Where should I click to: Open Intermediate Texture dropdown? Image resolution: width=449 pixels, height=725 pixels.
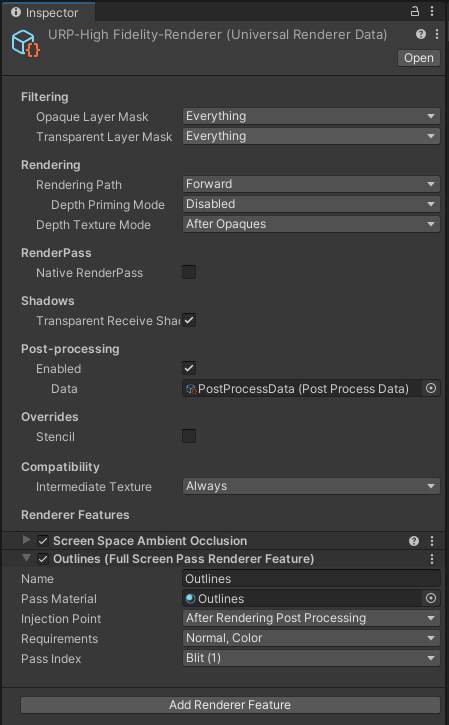pyautogui.click(x=311, y=486)
